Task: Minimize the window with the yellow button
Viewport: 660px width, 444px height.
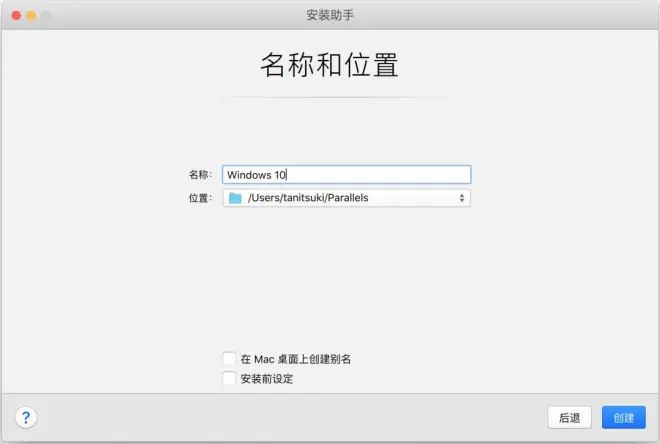Action: tap(31, 16)
